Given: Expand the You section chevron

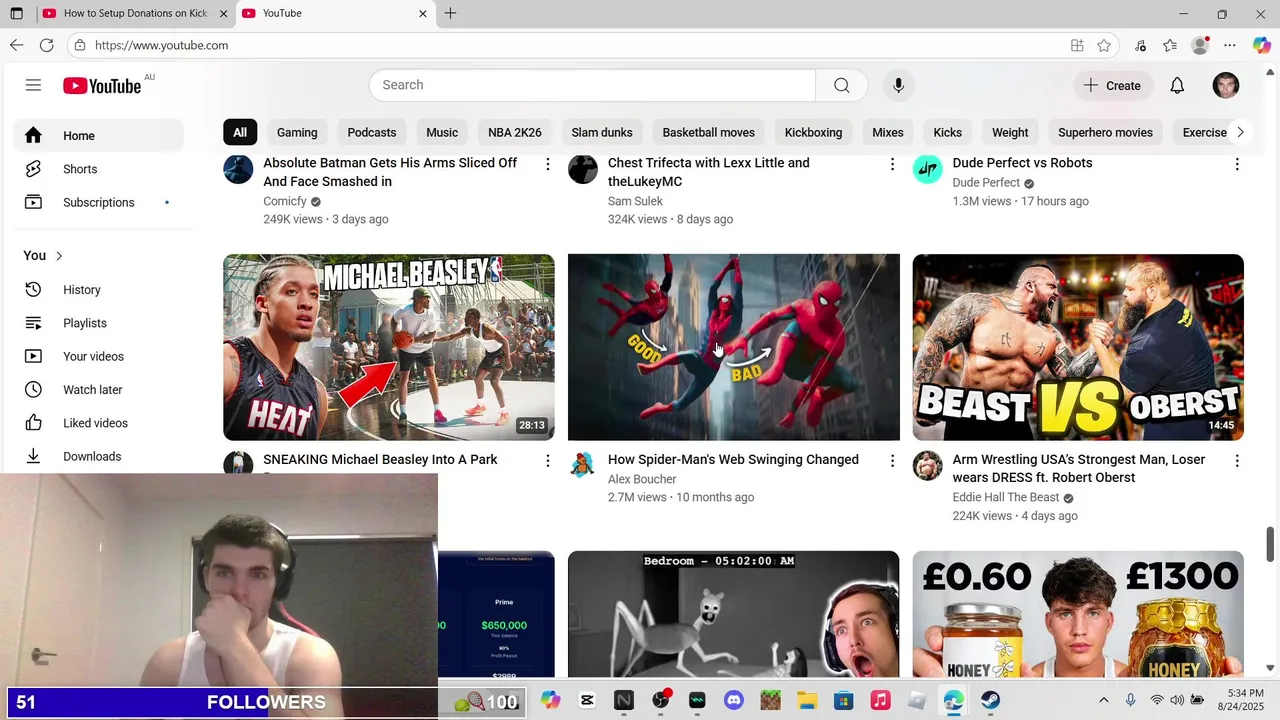Looking at the screenshot, I should click(59, 256).
